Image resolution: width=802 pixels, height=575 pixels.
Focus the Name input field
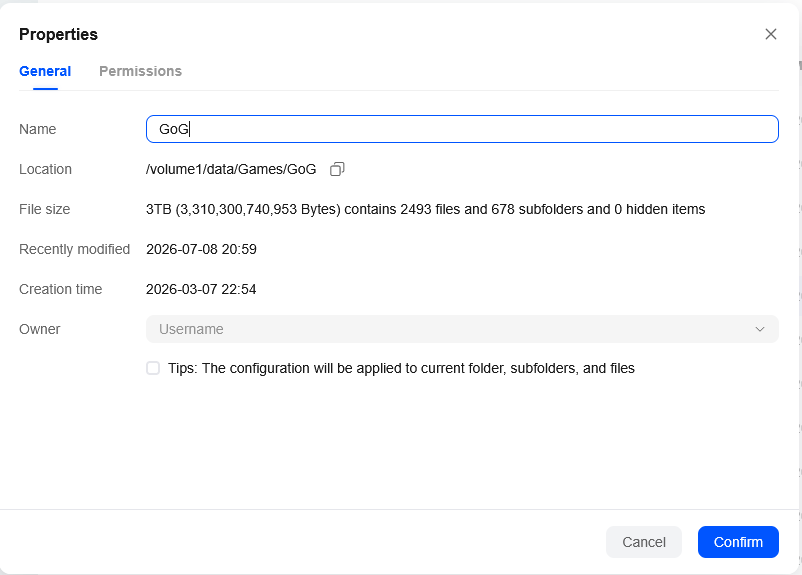coord(462,129)
